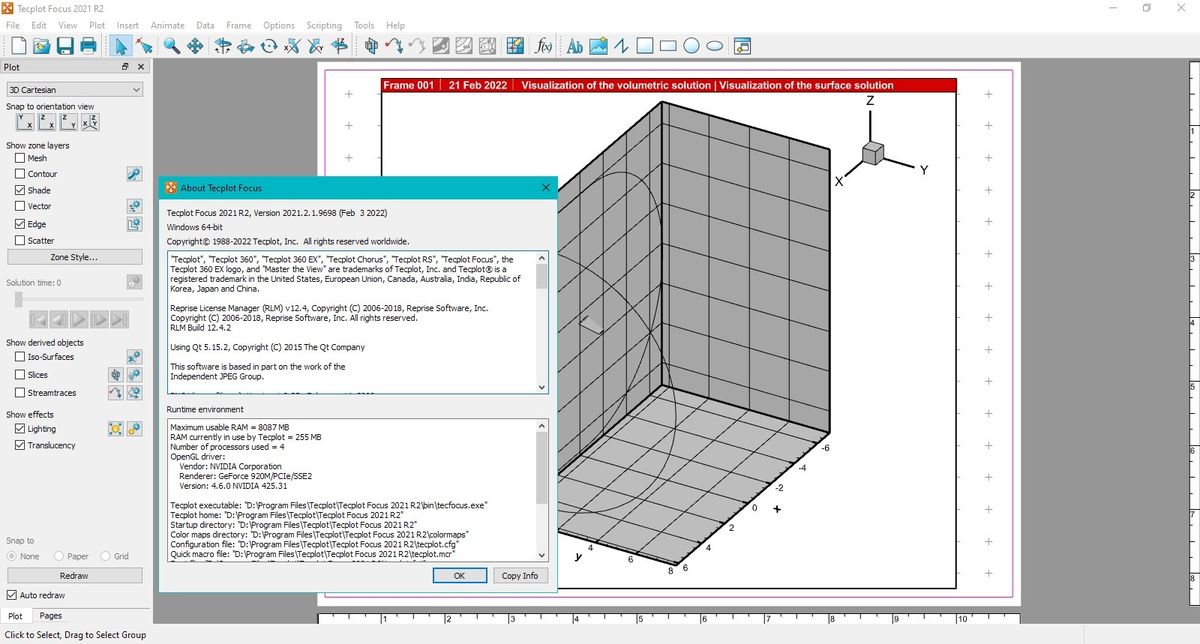Turn off Translucency effect
Image resolution: width=1200 pixels, height=644 pixels.
[20, 445]
